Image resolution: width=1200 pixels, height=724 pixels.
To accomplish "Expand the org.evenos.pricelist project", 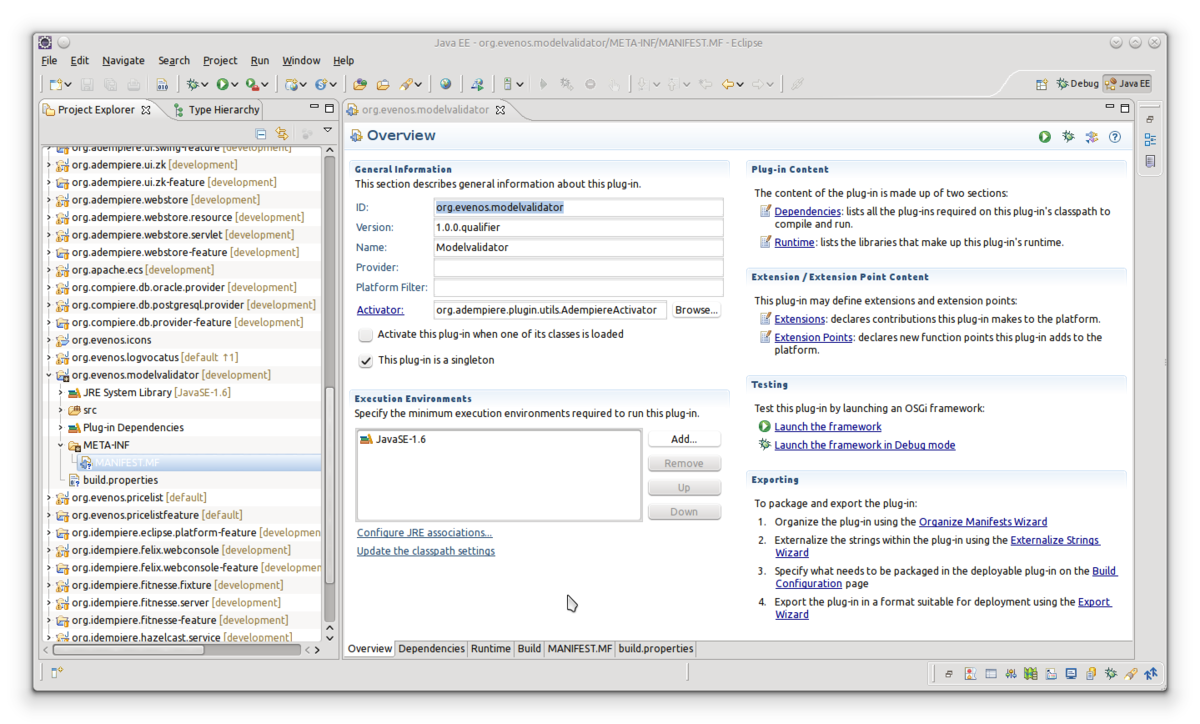I will click(48, 498).
